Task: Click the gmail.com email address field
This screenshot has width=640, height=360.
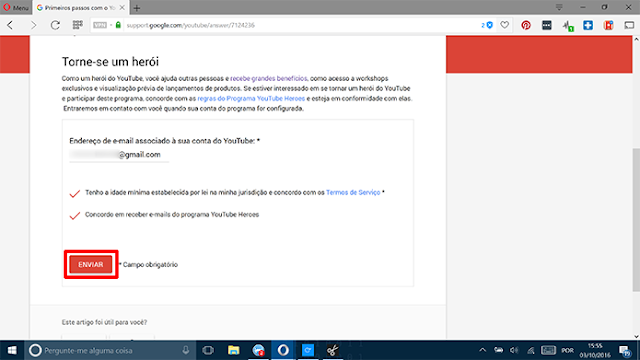Action: click(119, 155)
